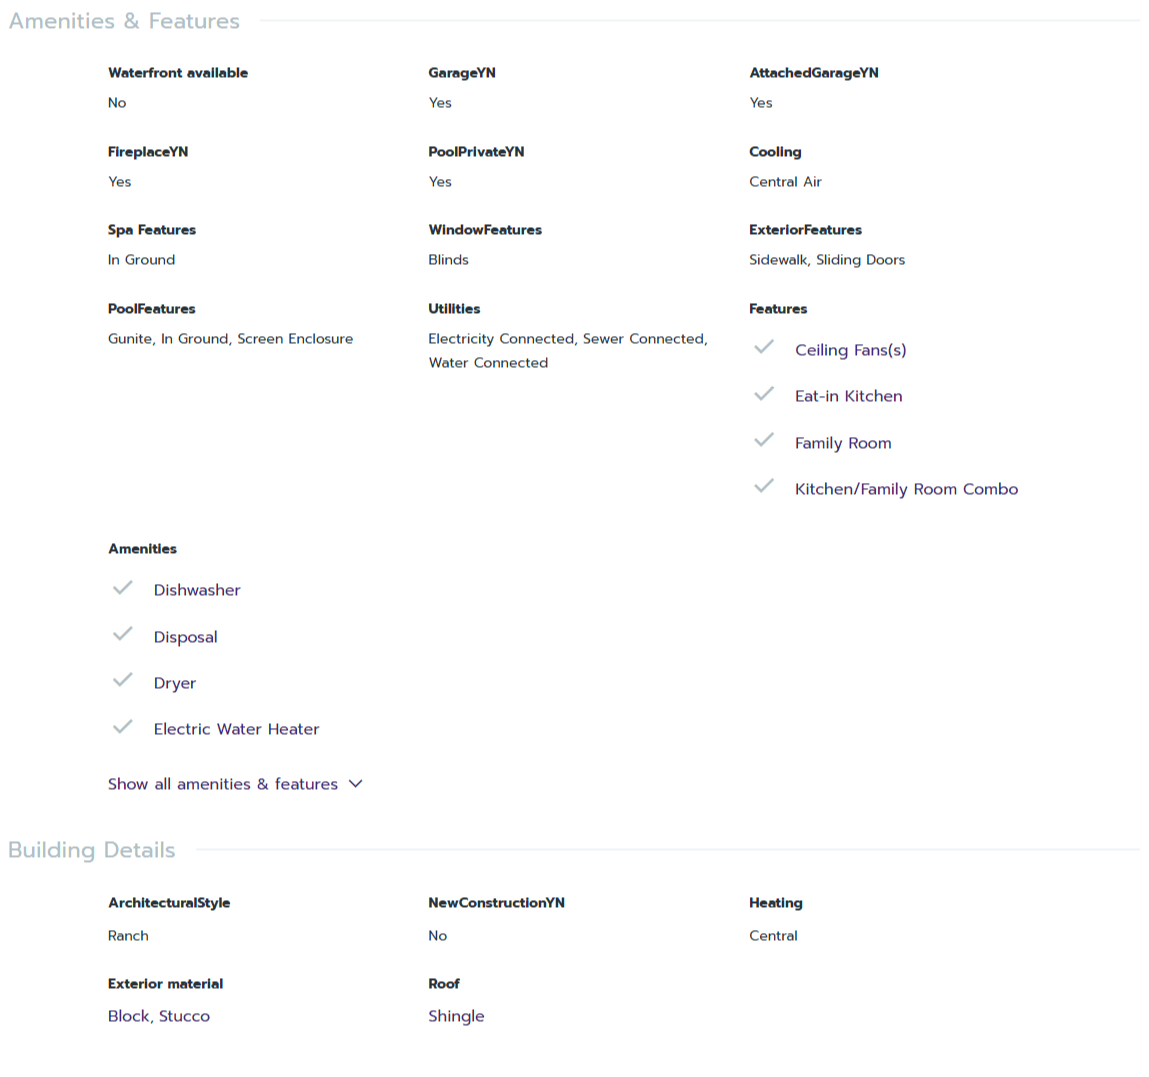Click the Amenities & Features section heading
The height and width of the screenshot is (1077, 1149).
point(124,21)
